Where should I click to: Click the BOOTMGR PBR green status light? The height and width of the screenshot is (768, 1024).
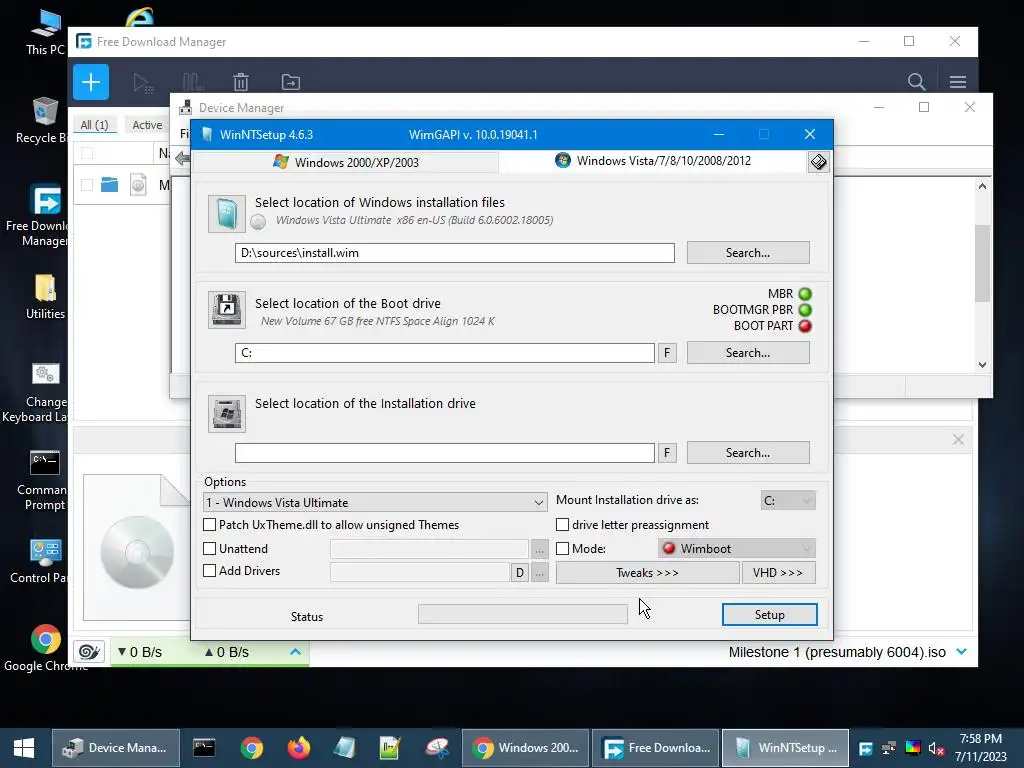point(805,310)
